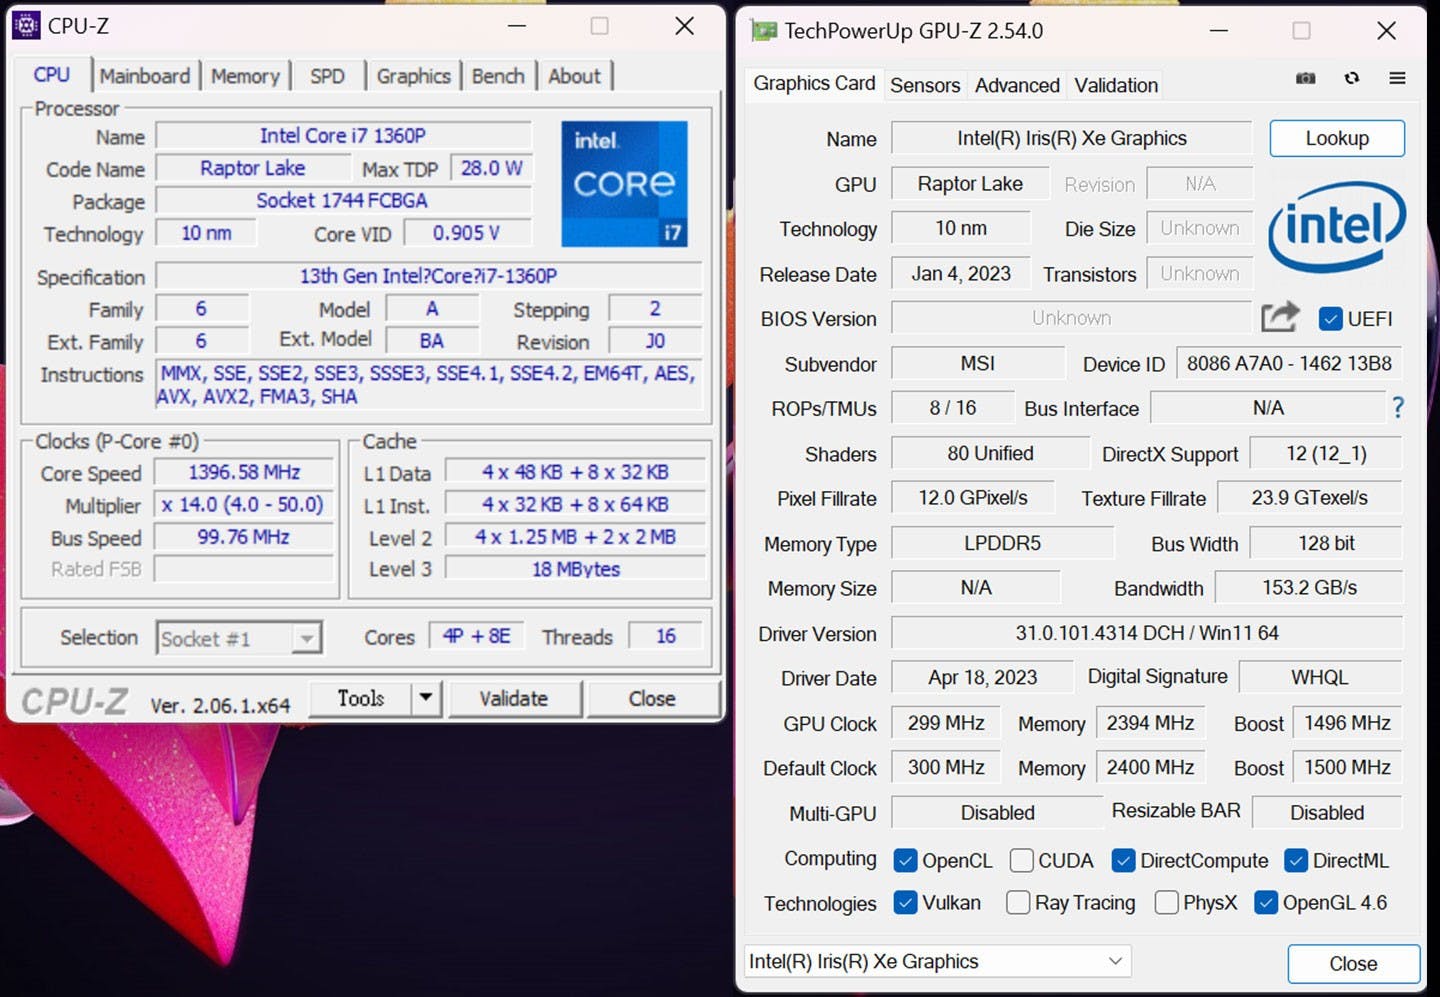
Task: Click the Cores value 4P + 8E
Action: tap(476, 636)
